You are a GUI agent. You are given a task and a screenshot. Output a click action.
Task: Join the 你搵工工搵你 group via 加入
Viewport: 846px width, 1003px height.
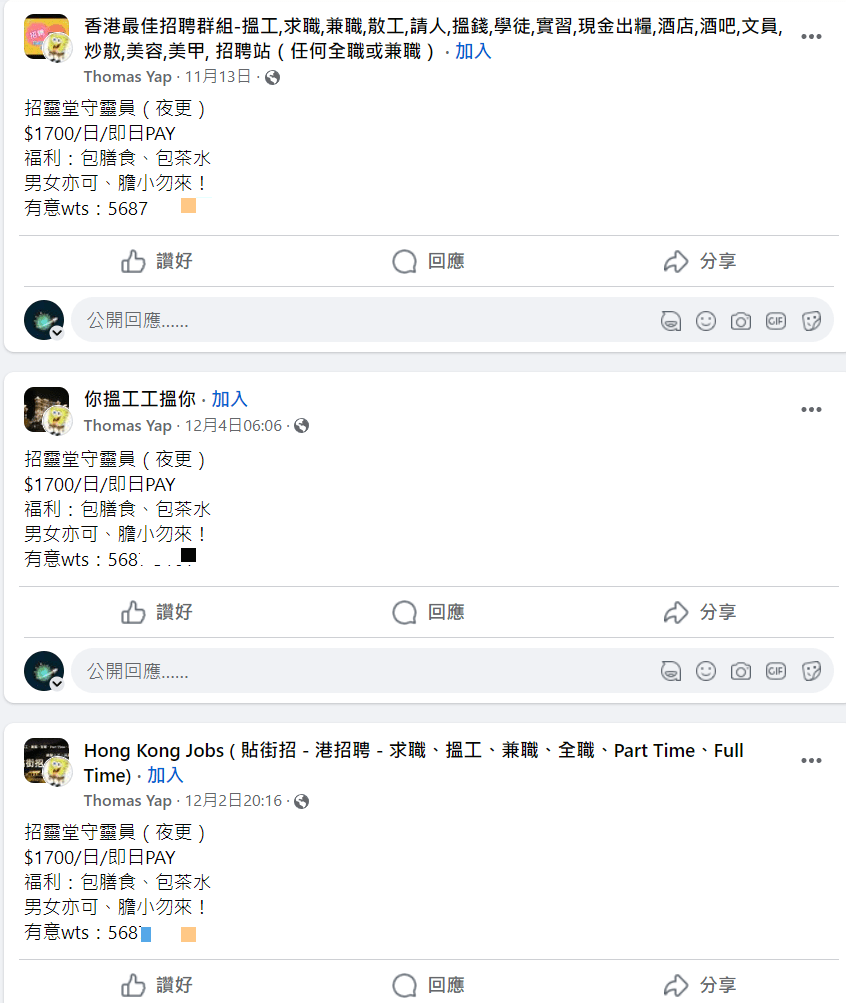(229, 400)
